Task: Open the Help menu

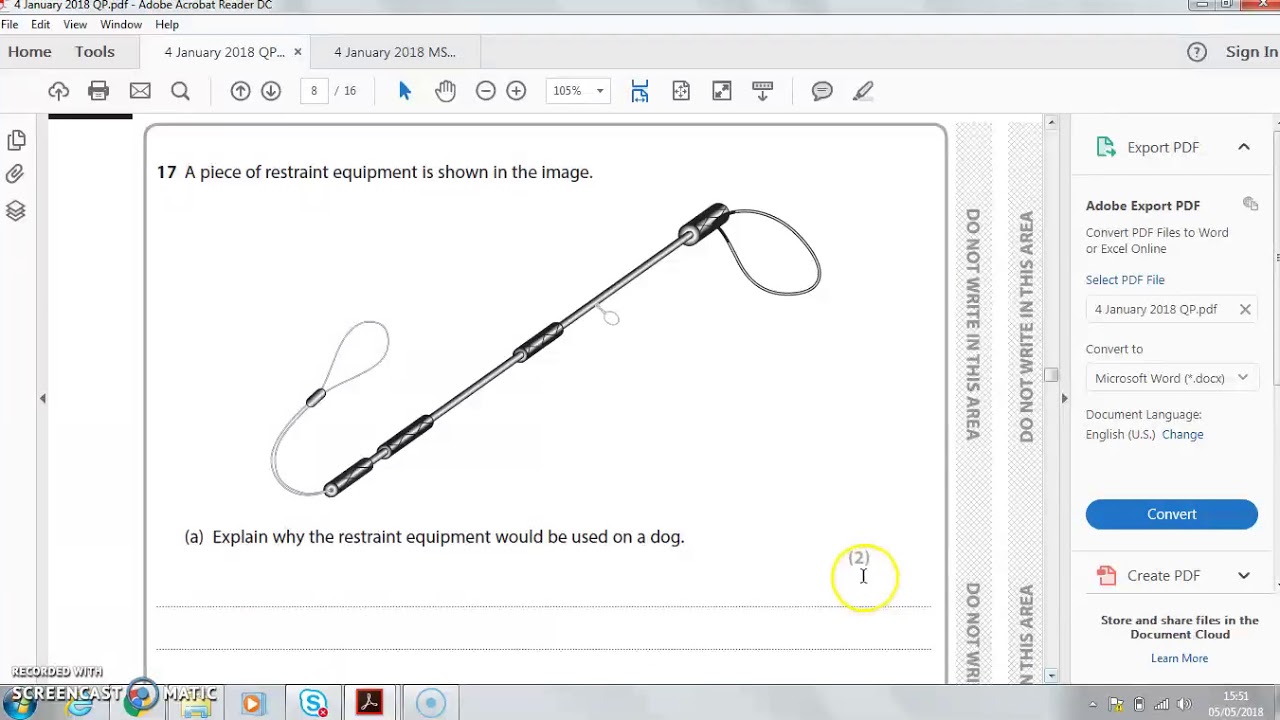Action: [x=167, y=24]
